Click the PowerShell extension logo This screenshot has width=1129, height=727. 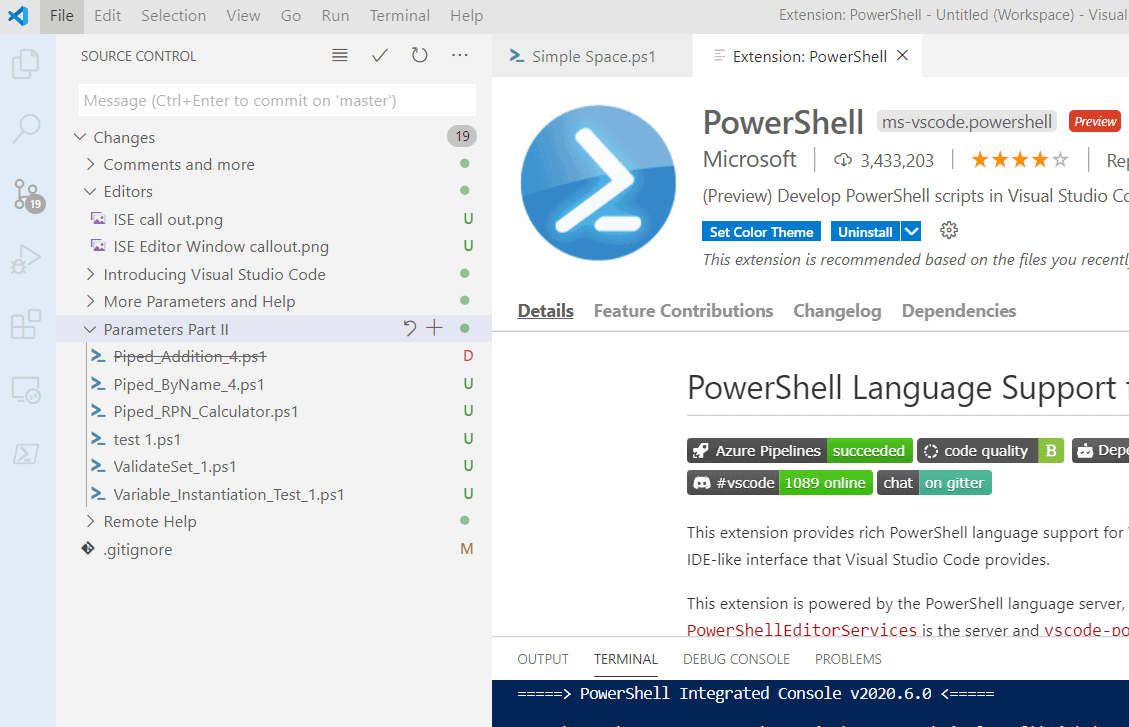coord(598,183)
